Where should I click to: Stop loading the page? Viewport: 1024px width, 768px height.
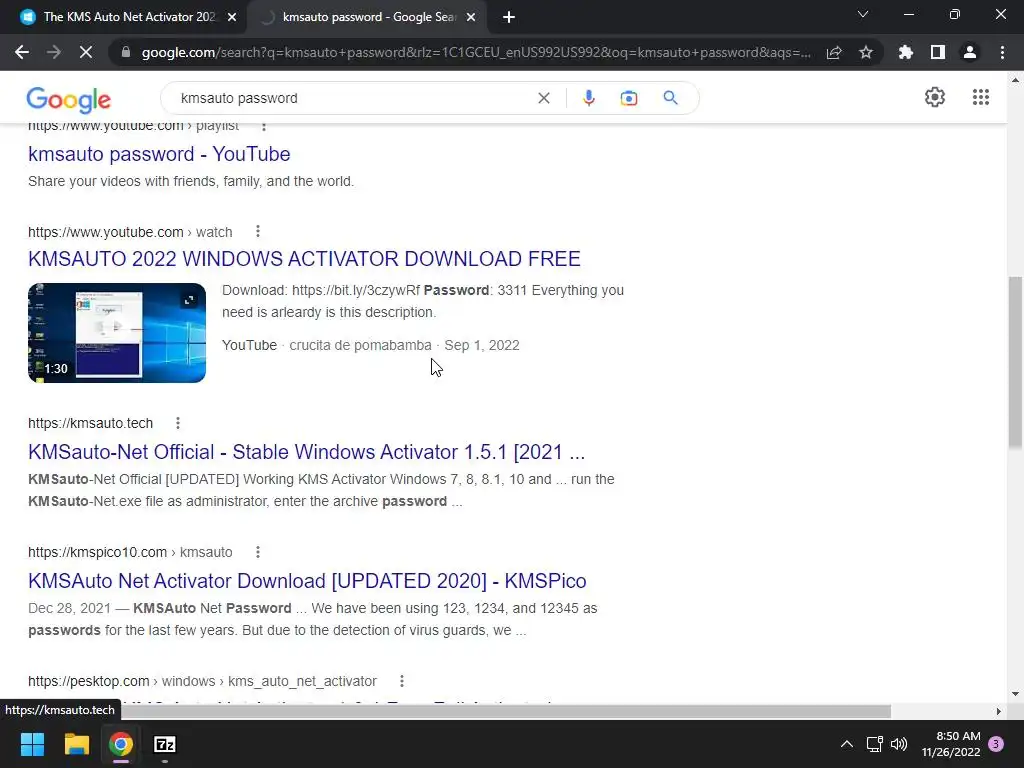pyautogui.click(x=86, y=52)
